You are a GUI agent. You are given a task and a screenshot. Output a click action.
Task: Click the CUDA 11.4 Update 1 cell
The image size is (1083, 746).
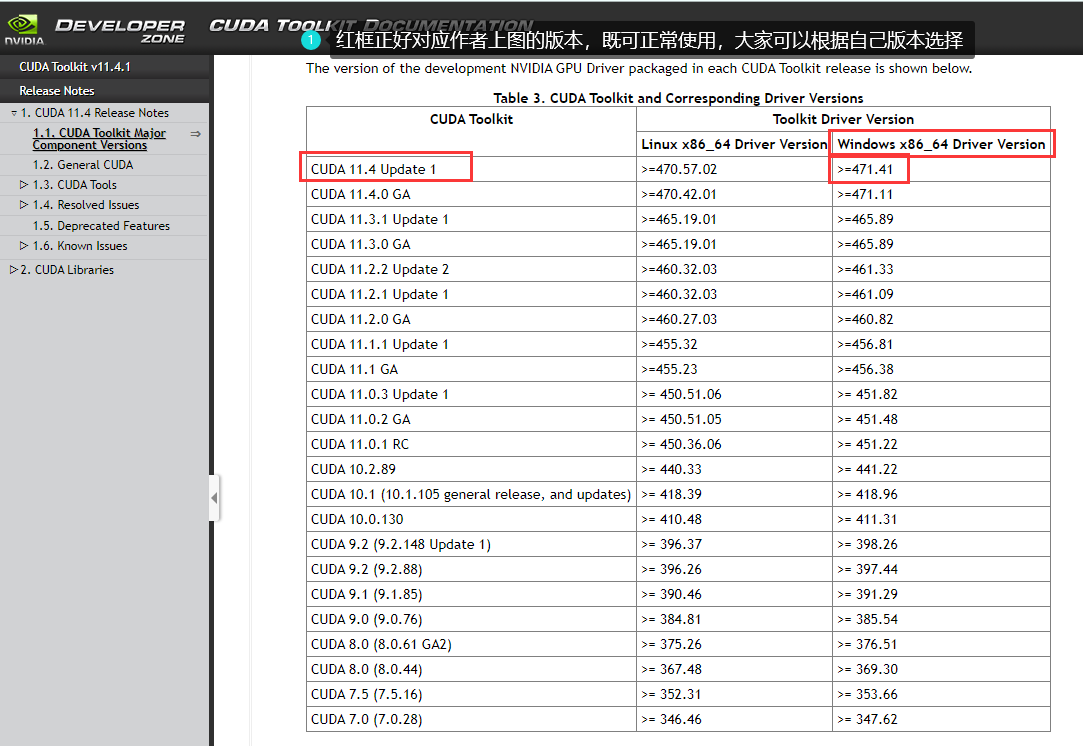tap(471, 169)
